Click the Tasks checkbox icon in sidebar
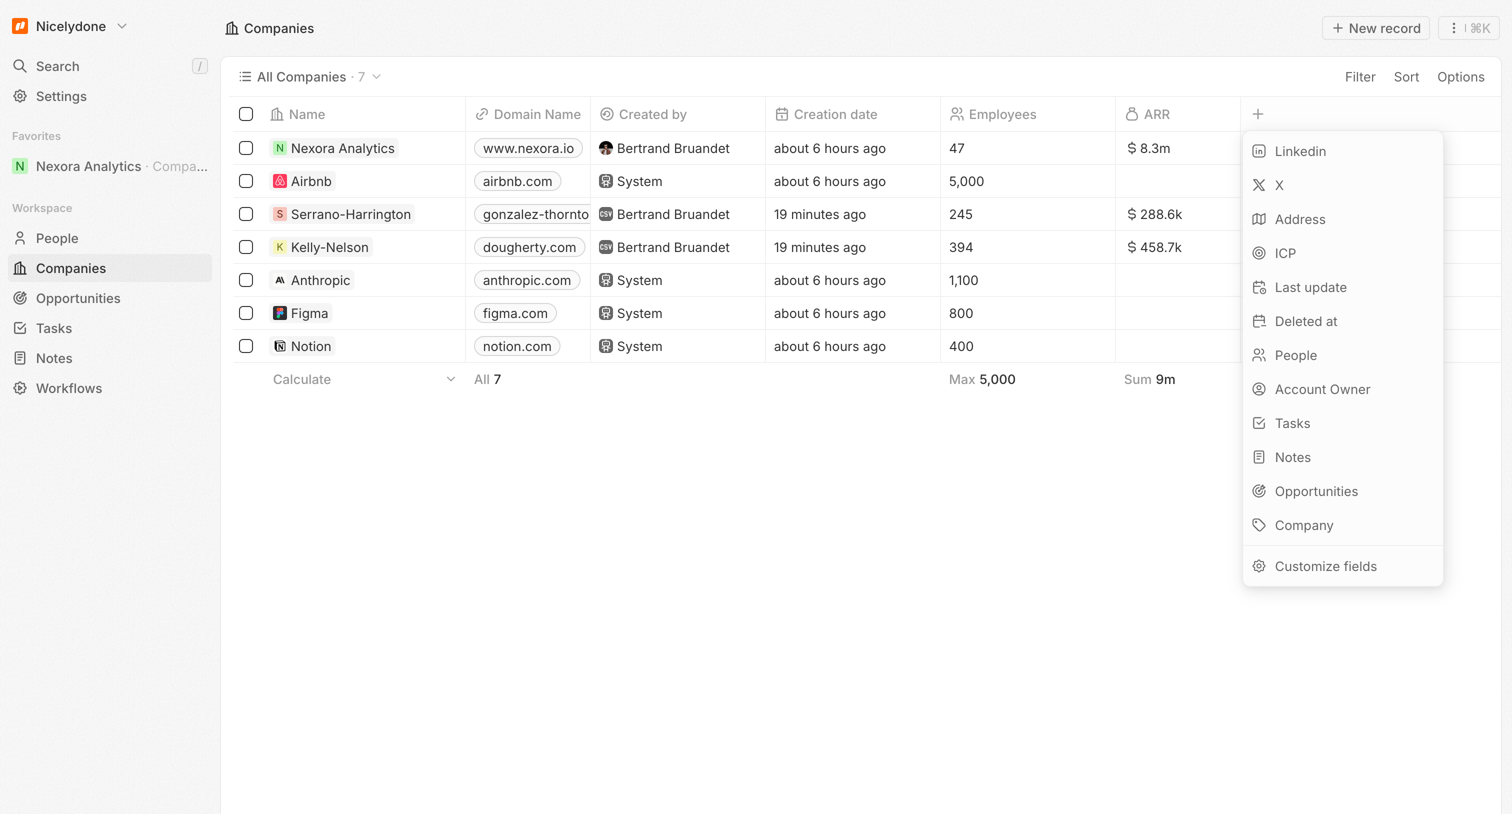Viewport: 1512px width, 814px height. pyautogui.click(x=20, y=328)
